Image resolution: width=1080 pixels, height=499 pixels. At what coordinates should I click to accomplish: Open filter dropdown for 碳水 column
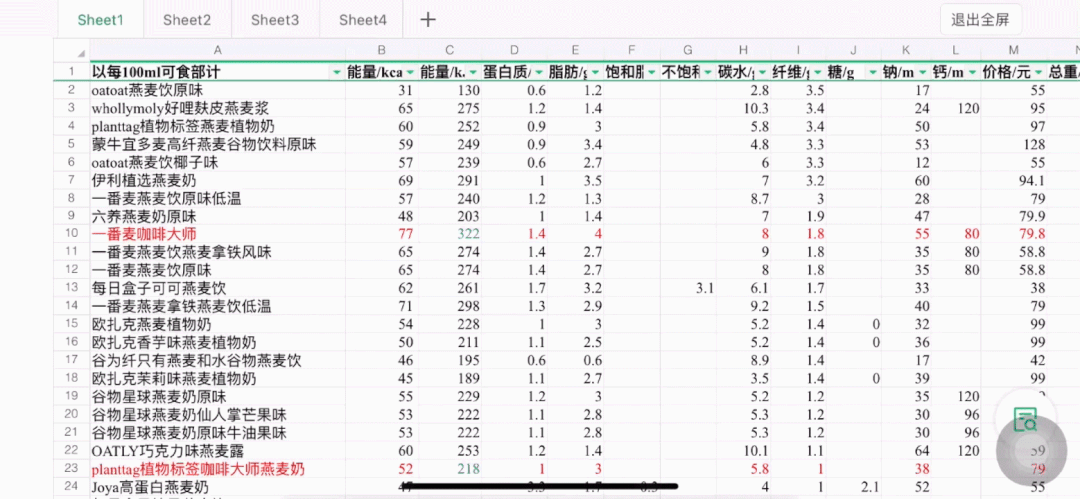pyautogui.click(x=762, y=72)
